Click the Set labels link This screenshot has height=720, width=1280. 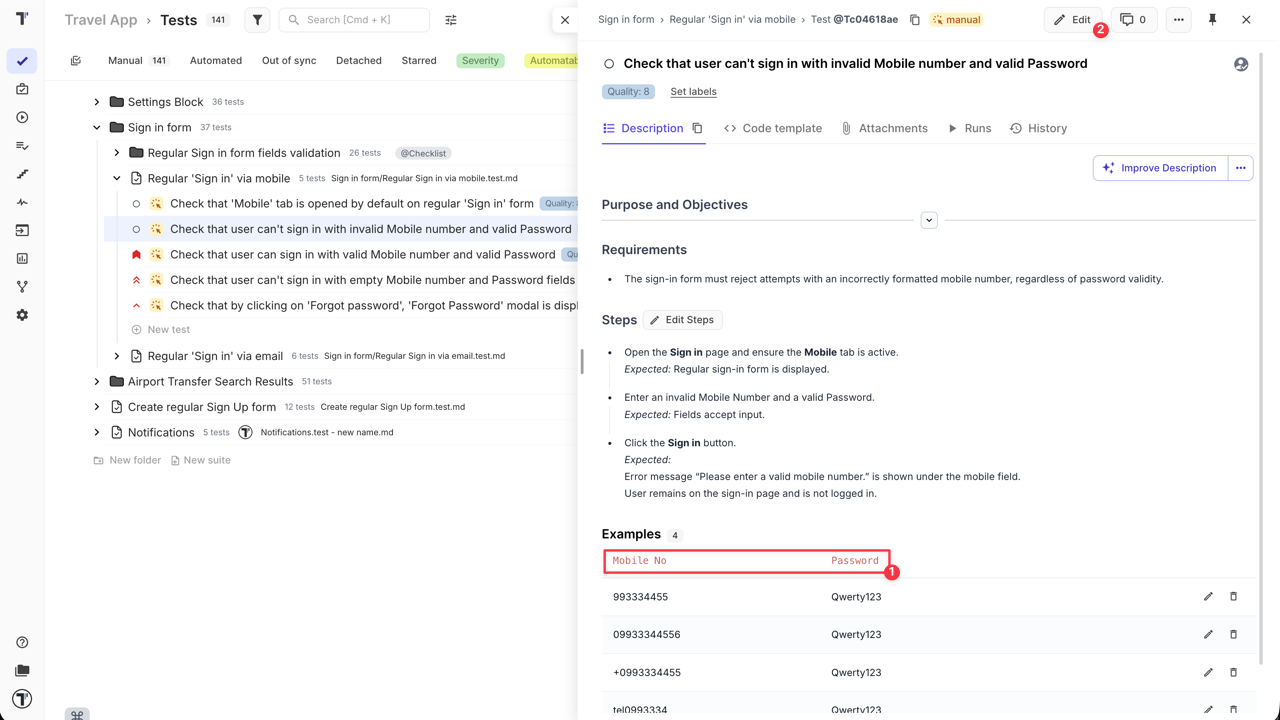coord(693,91)
